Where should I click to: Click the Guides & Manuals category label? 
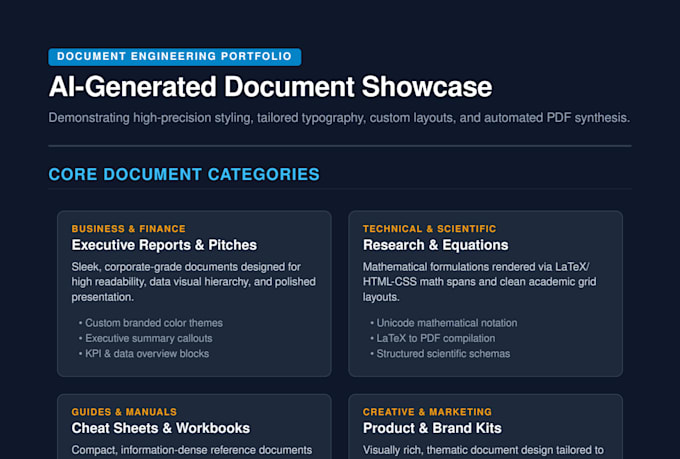click(x=124, y=412)
